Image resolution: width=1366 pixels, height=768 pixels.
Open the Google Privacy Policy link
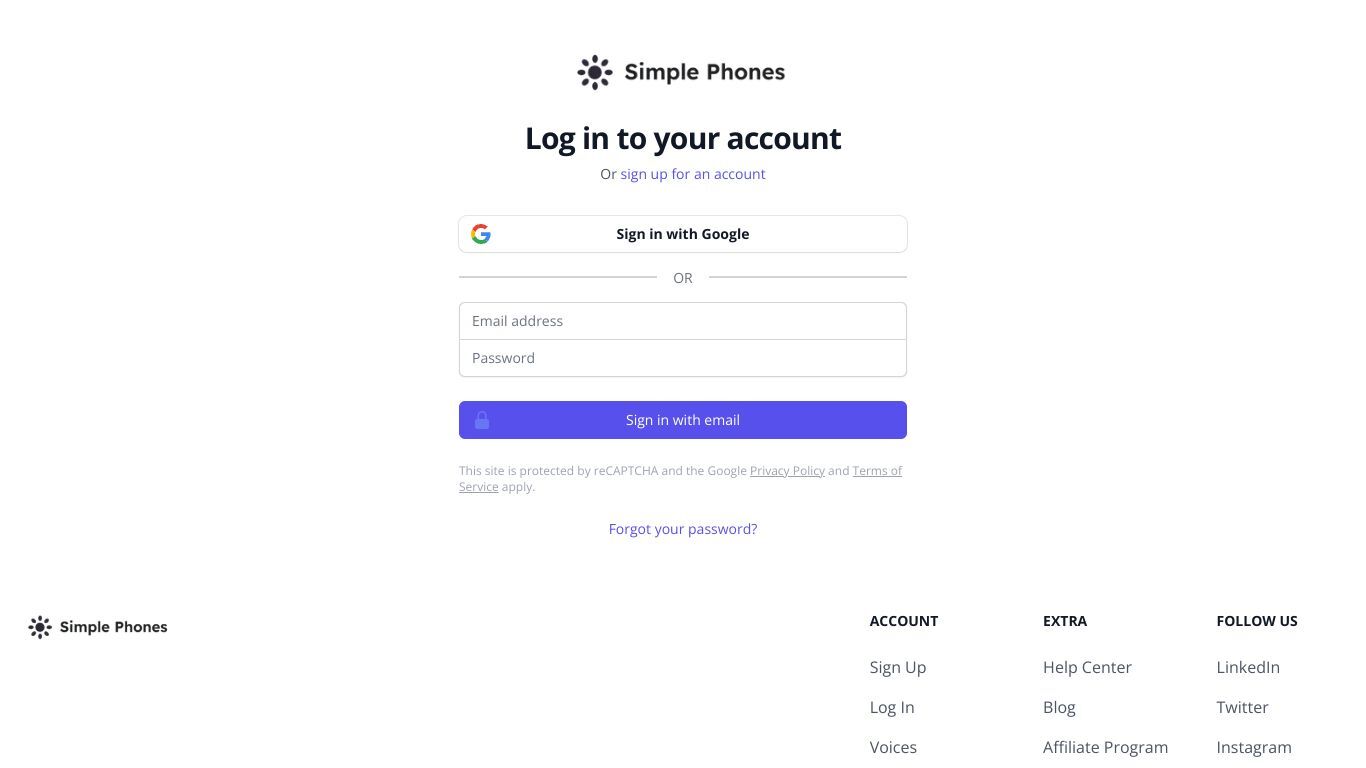tap(787, 471)
